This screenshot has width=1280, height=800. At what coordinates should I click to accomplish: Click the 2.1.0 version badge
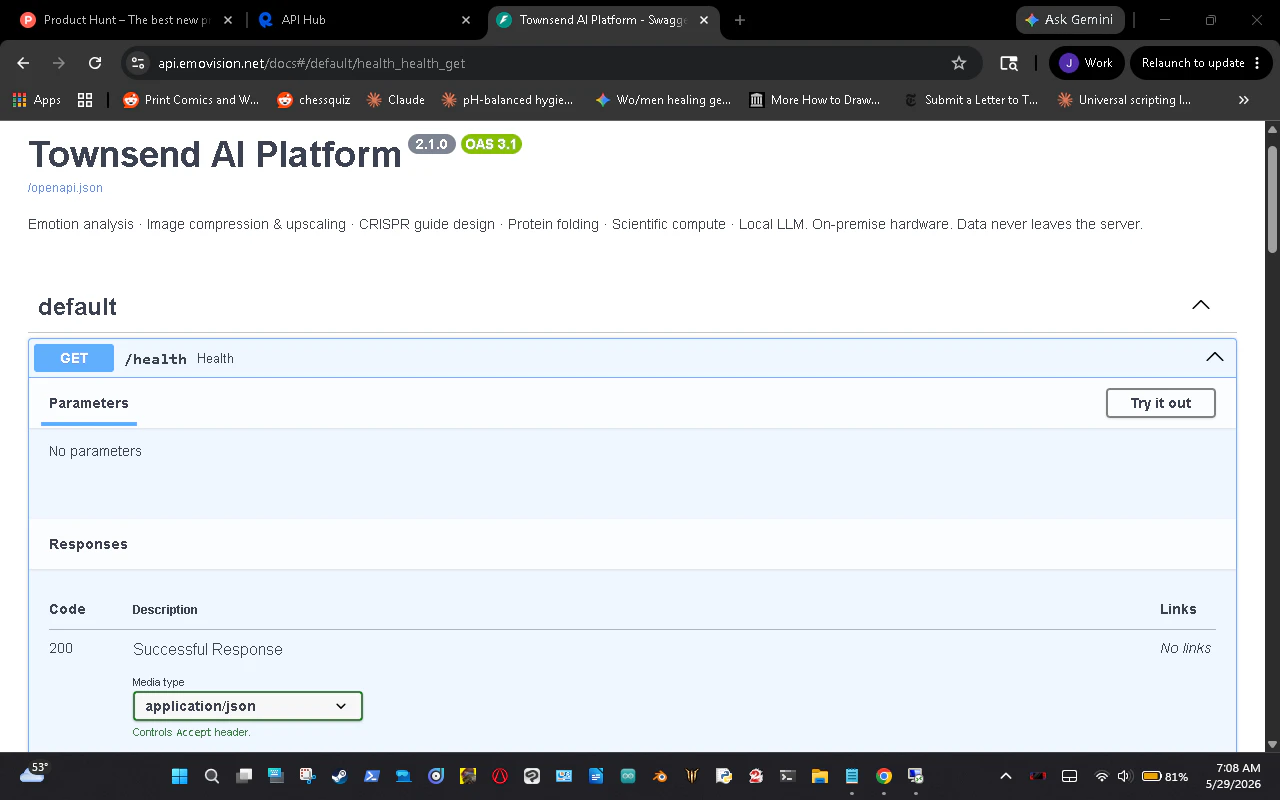[x=431, y=144]
